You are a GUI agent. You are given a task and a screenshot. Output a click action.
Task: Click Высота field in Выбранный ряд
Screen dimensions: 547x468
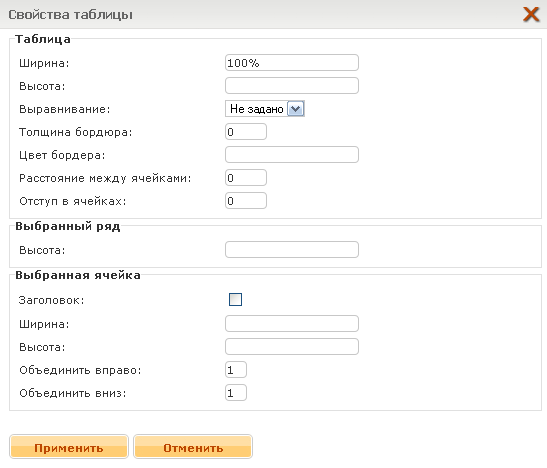tap(292, 250)
